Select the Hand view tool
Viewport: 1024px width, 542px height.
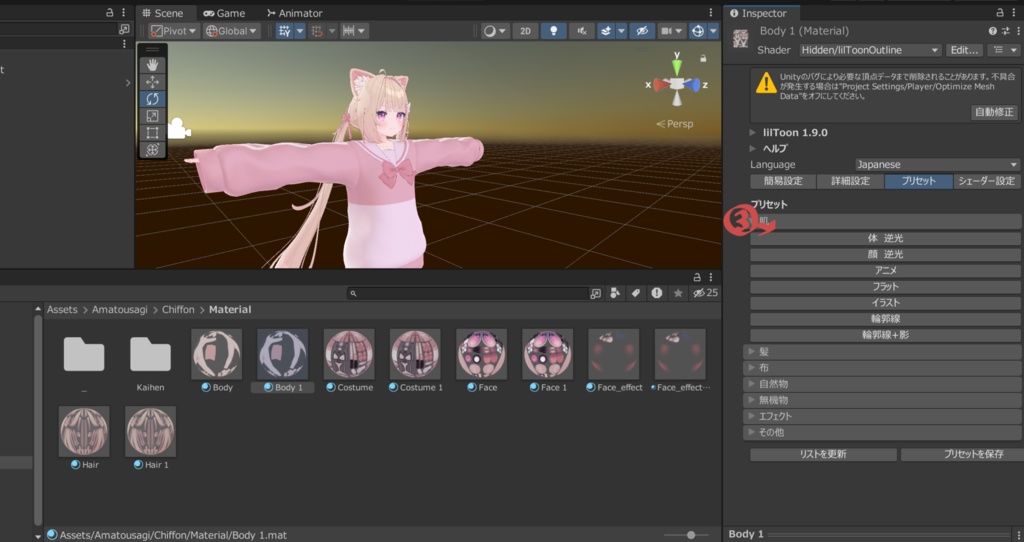point(152,65)
